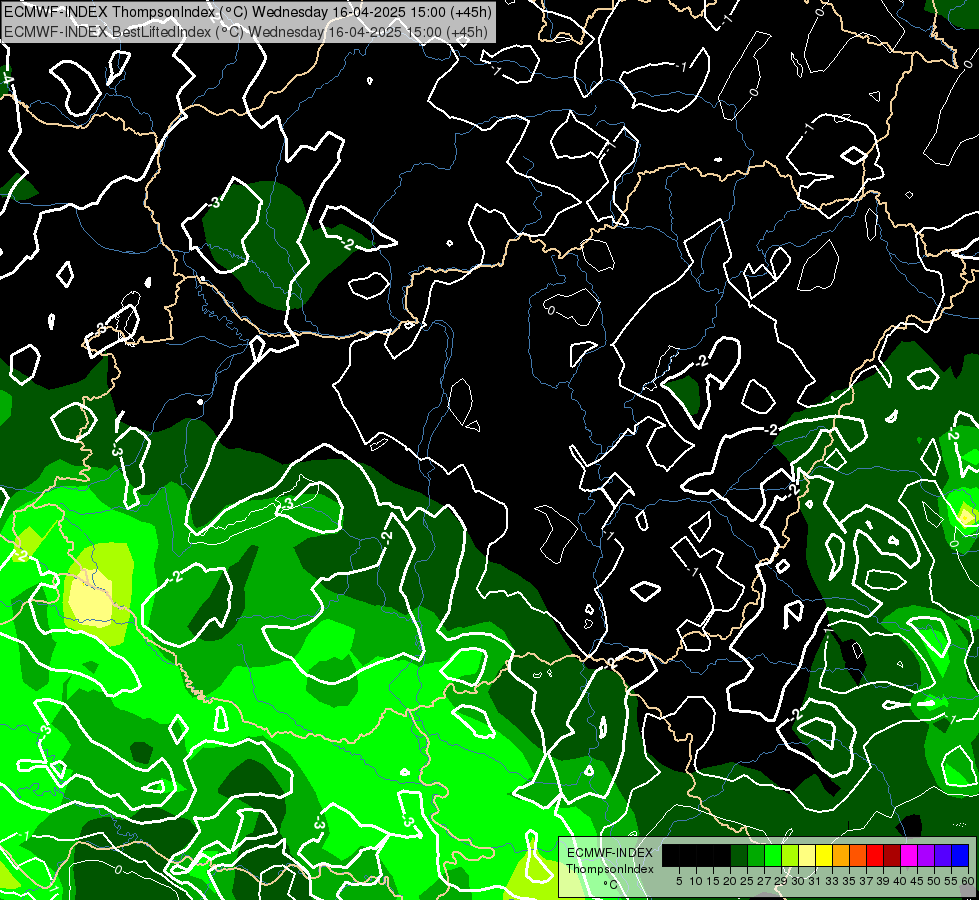Pick the lime 29–30 legend swatch
979x900 pixels.
pyautogui.click(x=790, y=856)
